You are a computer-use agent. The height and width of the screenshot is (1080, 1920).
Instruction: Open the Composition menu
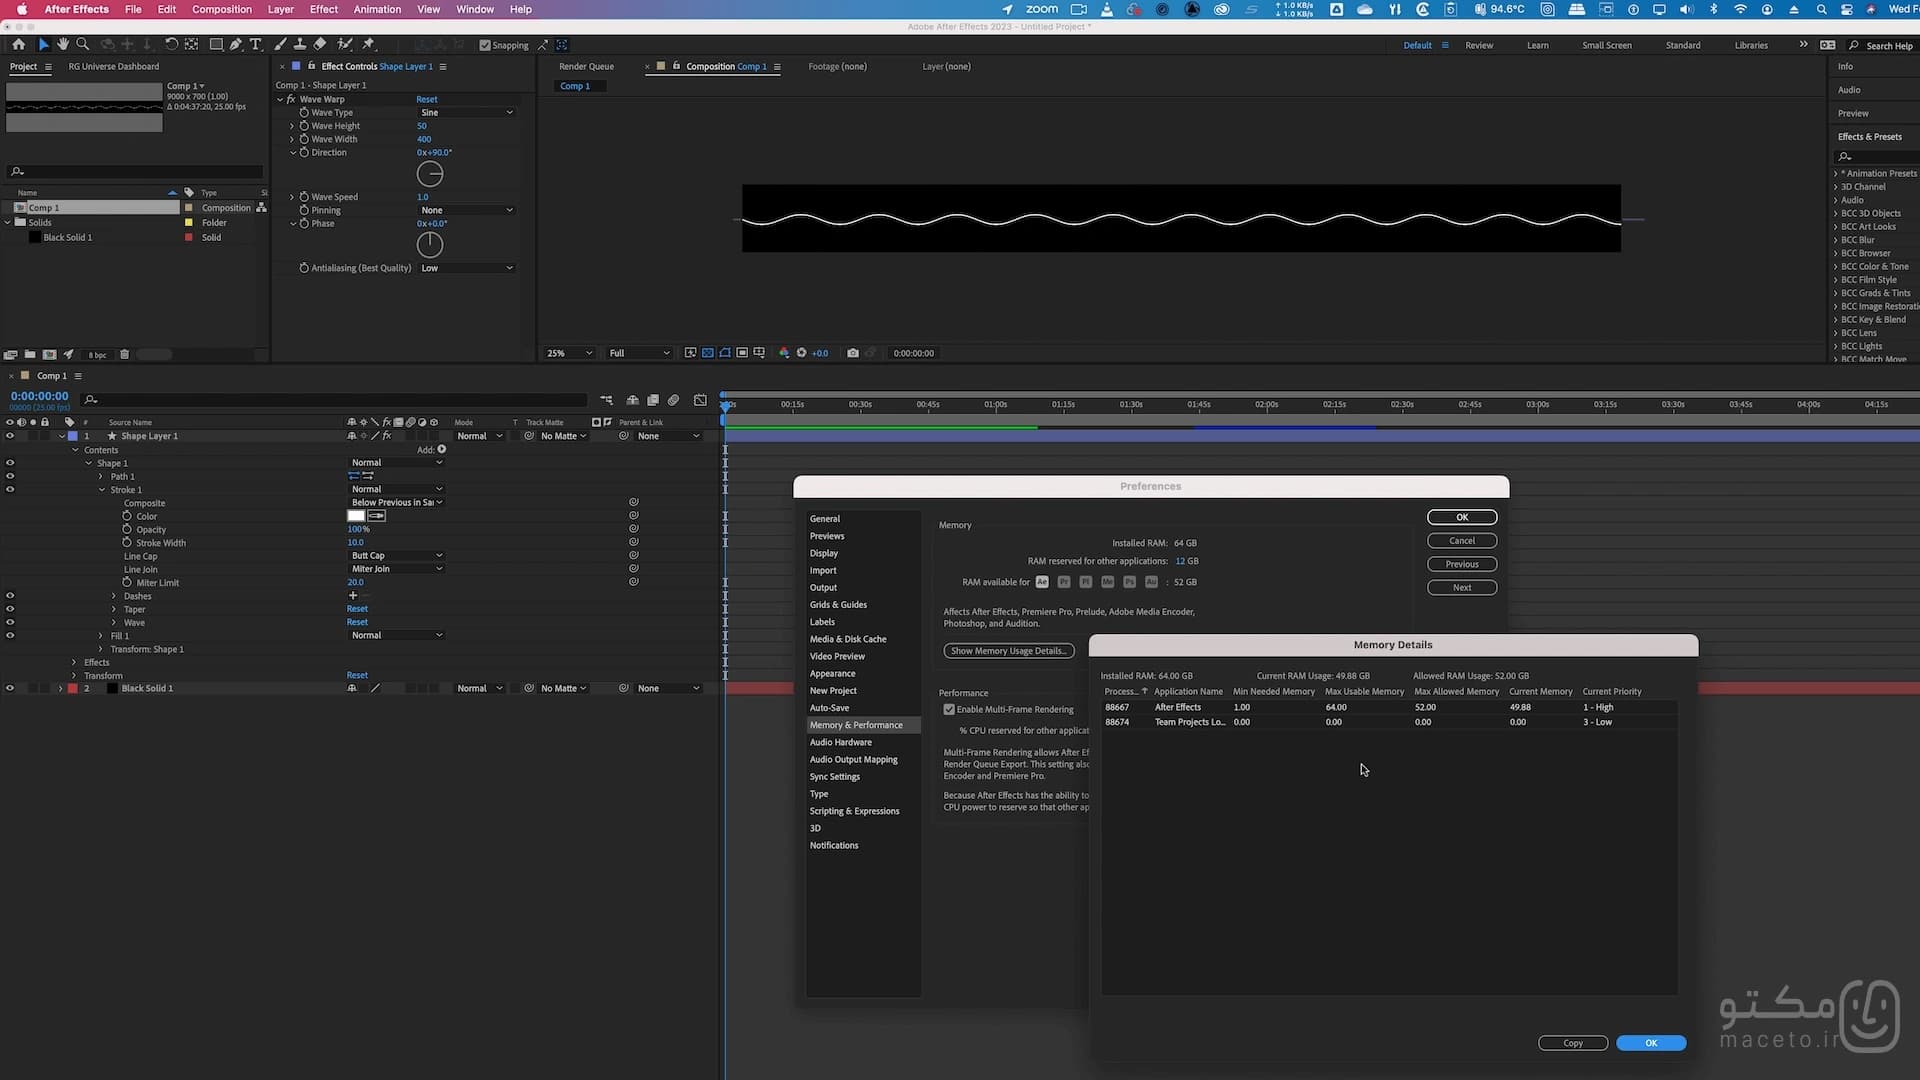(x=222, y=9)
